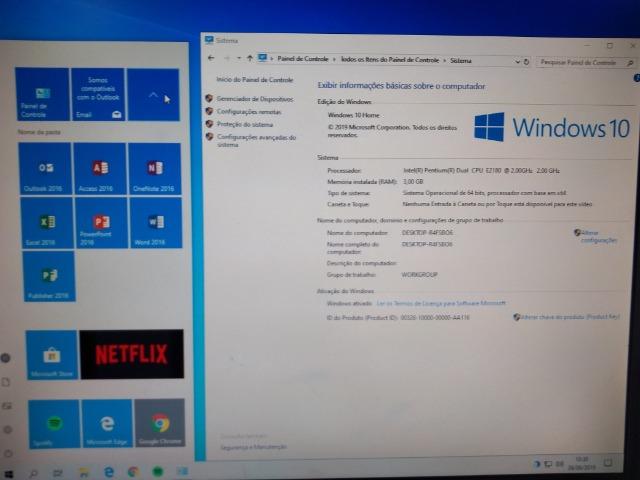Screen dimensions: 640x480
Task: Collapse the folder tile with up chevron
Action: 153,95
